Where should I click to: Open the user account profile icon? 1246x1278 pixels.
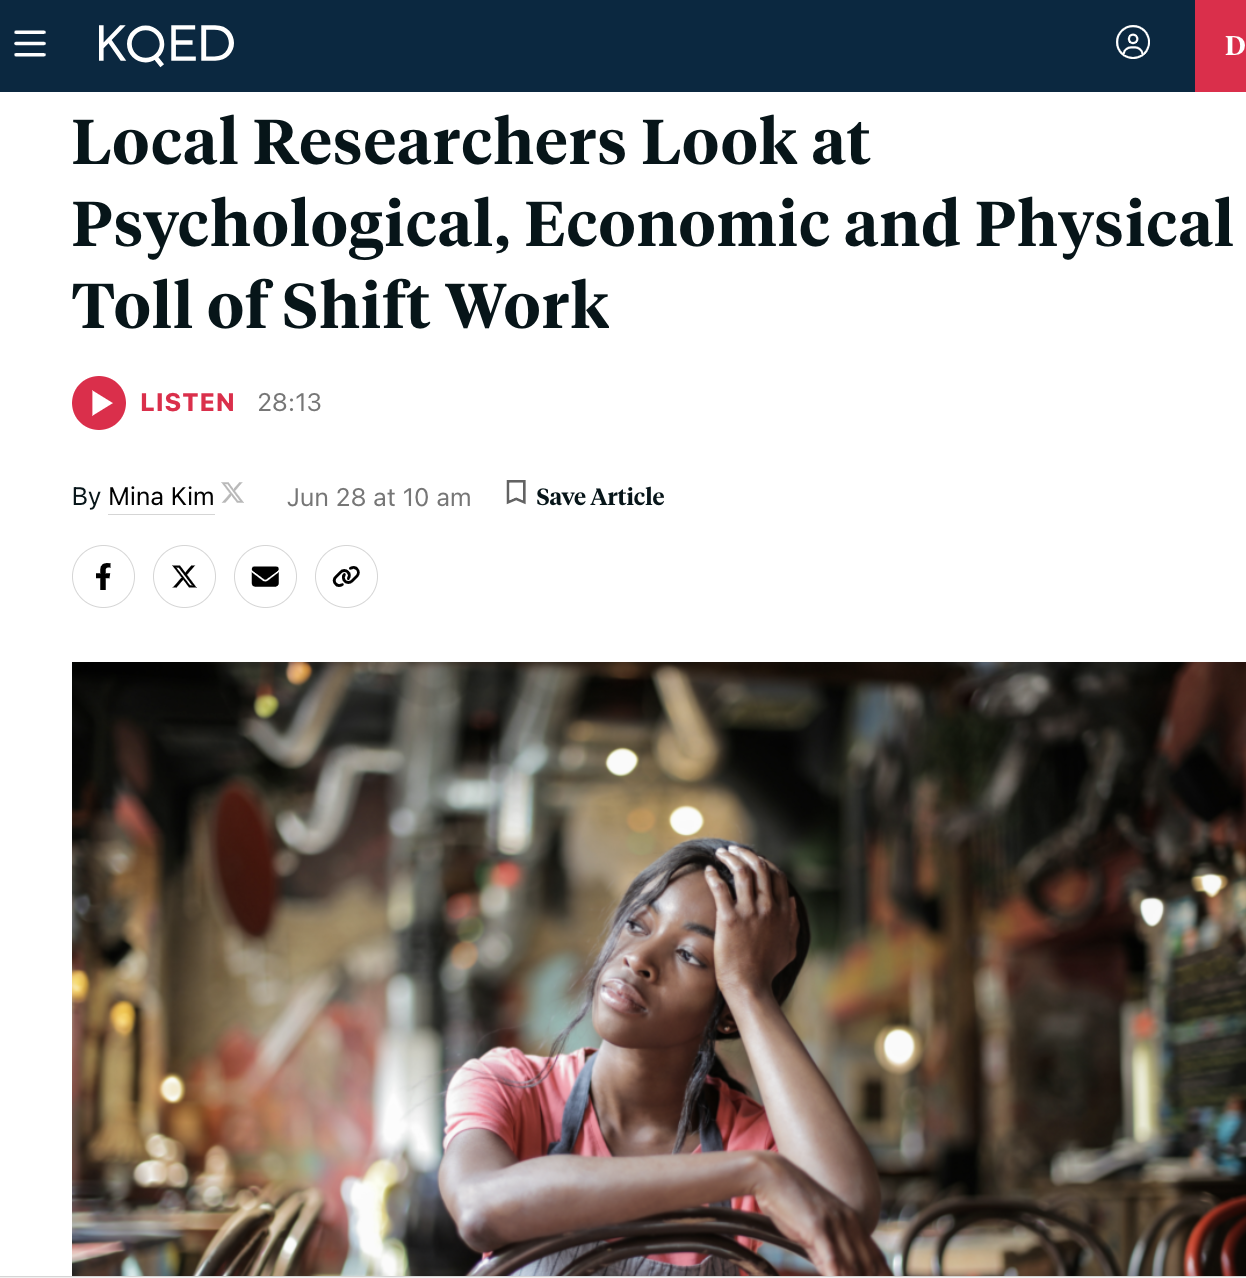[1132, 43]
